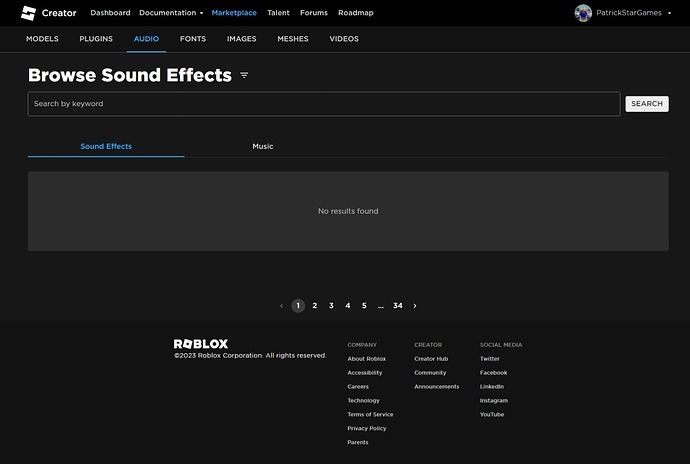Go to page 3
The height and width of the screenshot is (464, 690).
click(x=331, y=306)
